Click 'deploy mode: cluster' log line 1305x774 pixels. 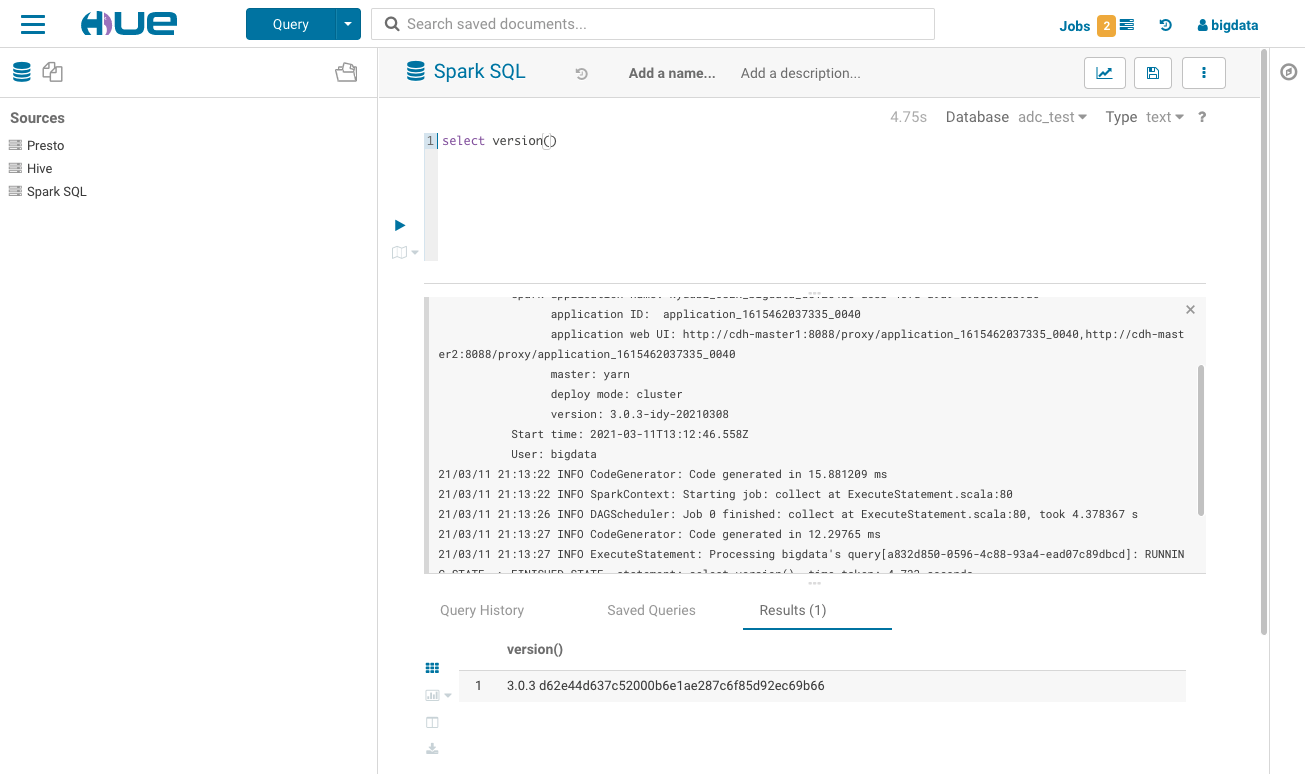616,394
